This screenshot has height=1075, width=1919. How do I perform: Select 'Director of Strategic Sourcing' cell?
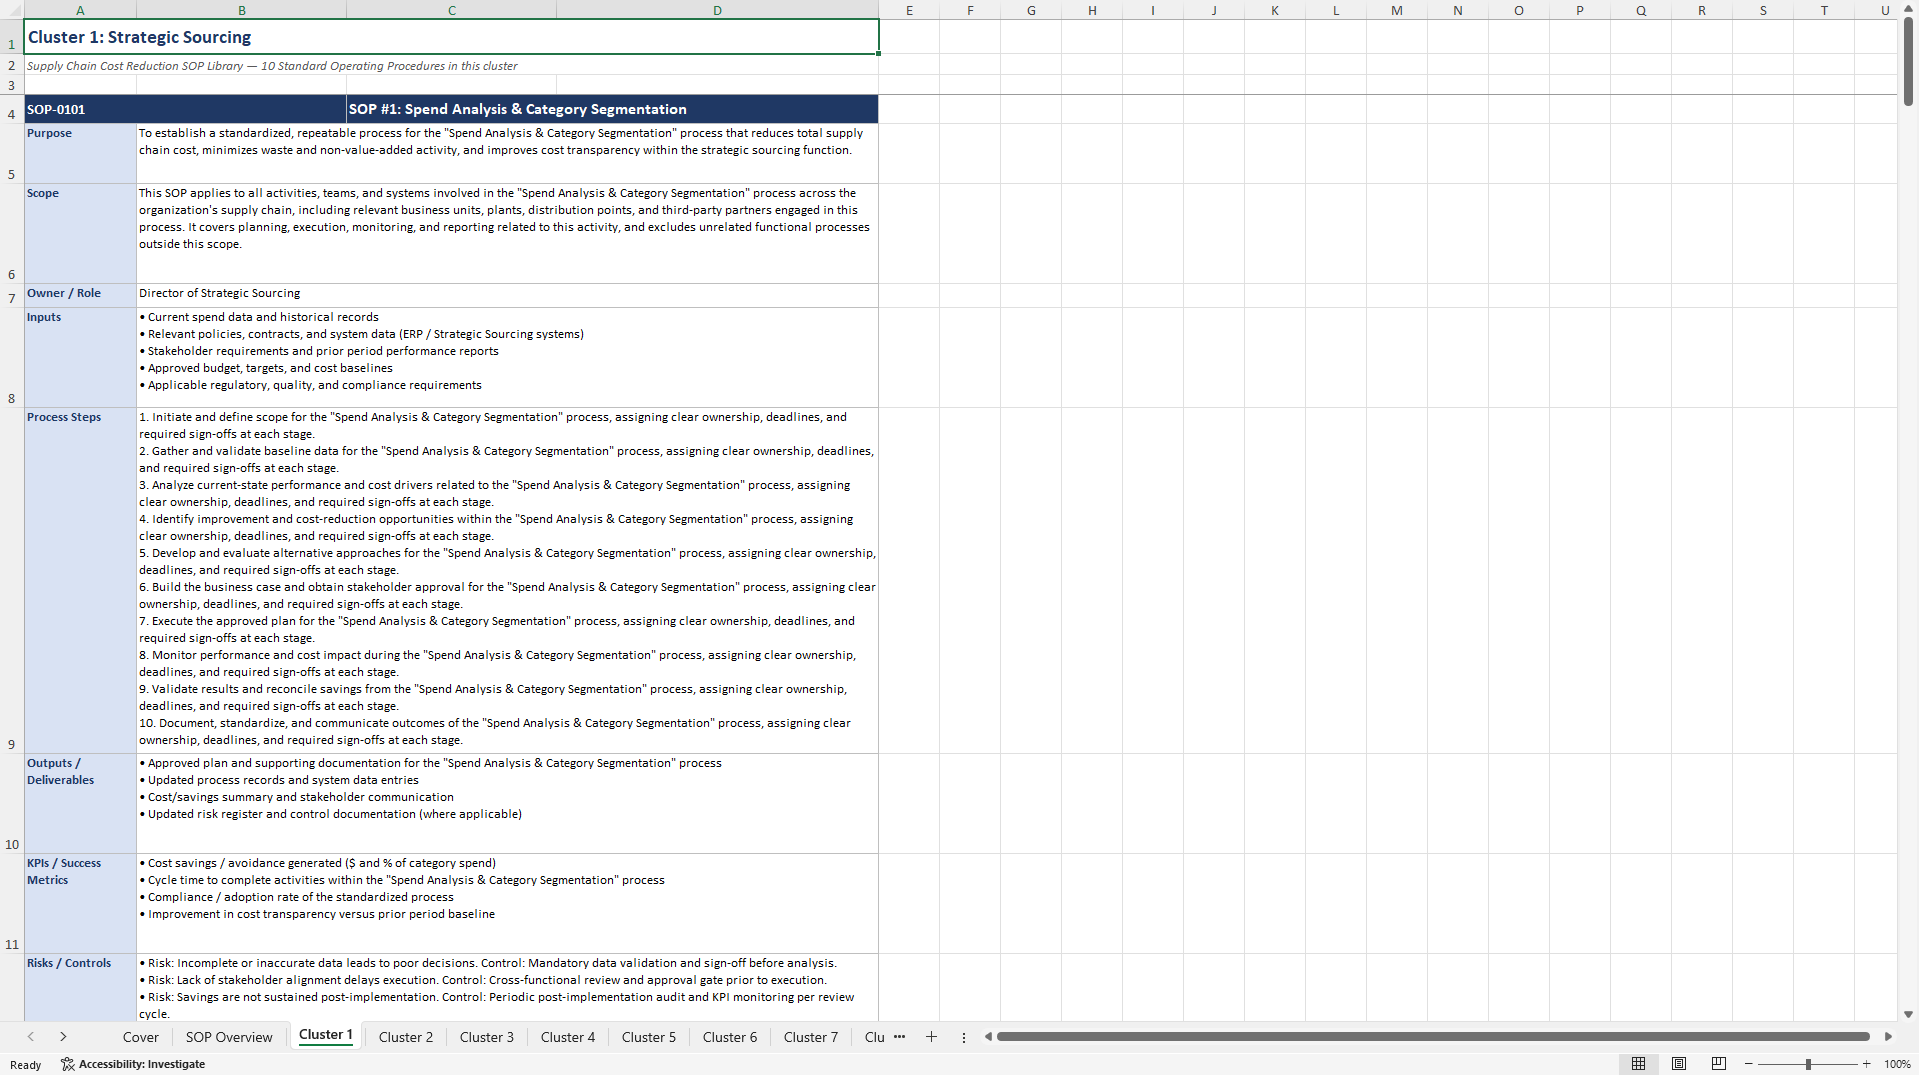tap(507, 295)
